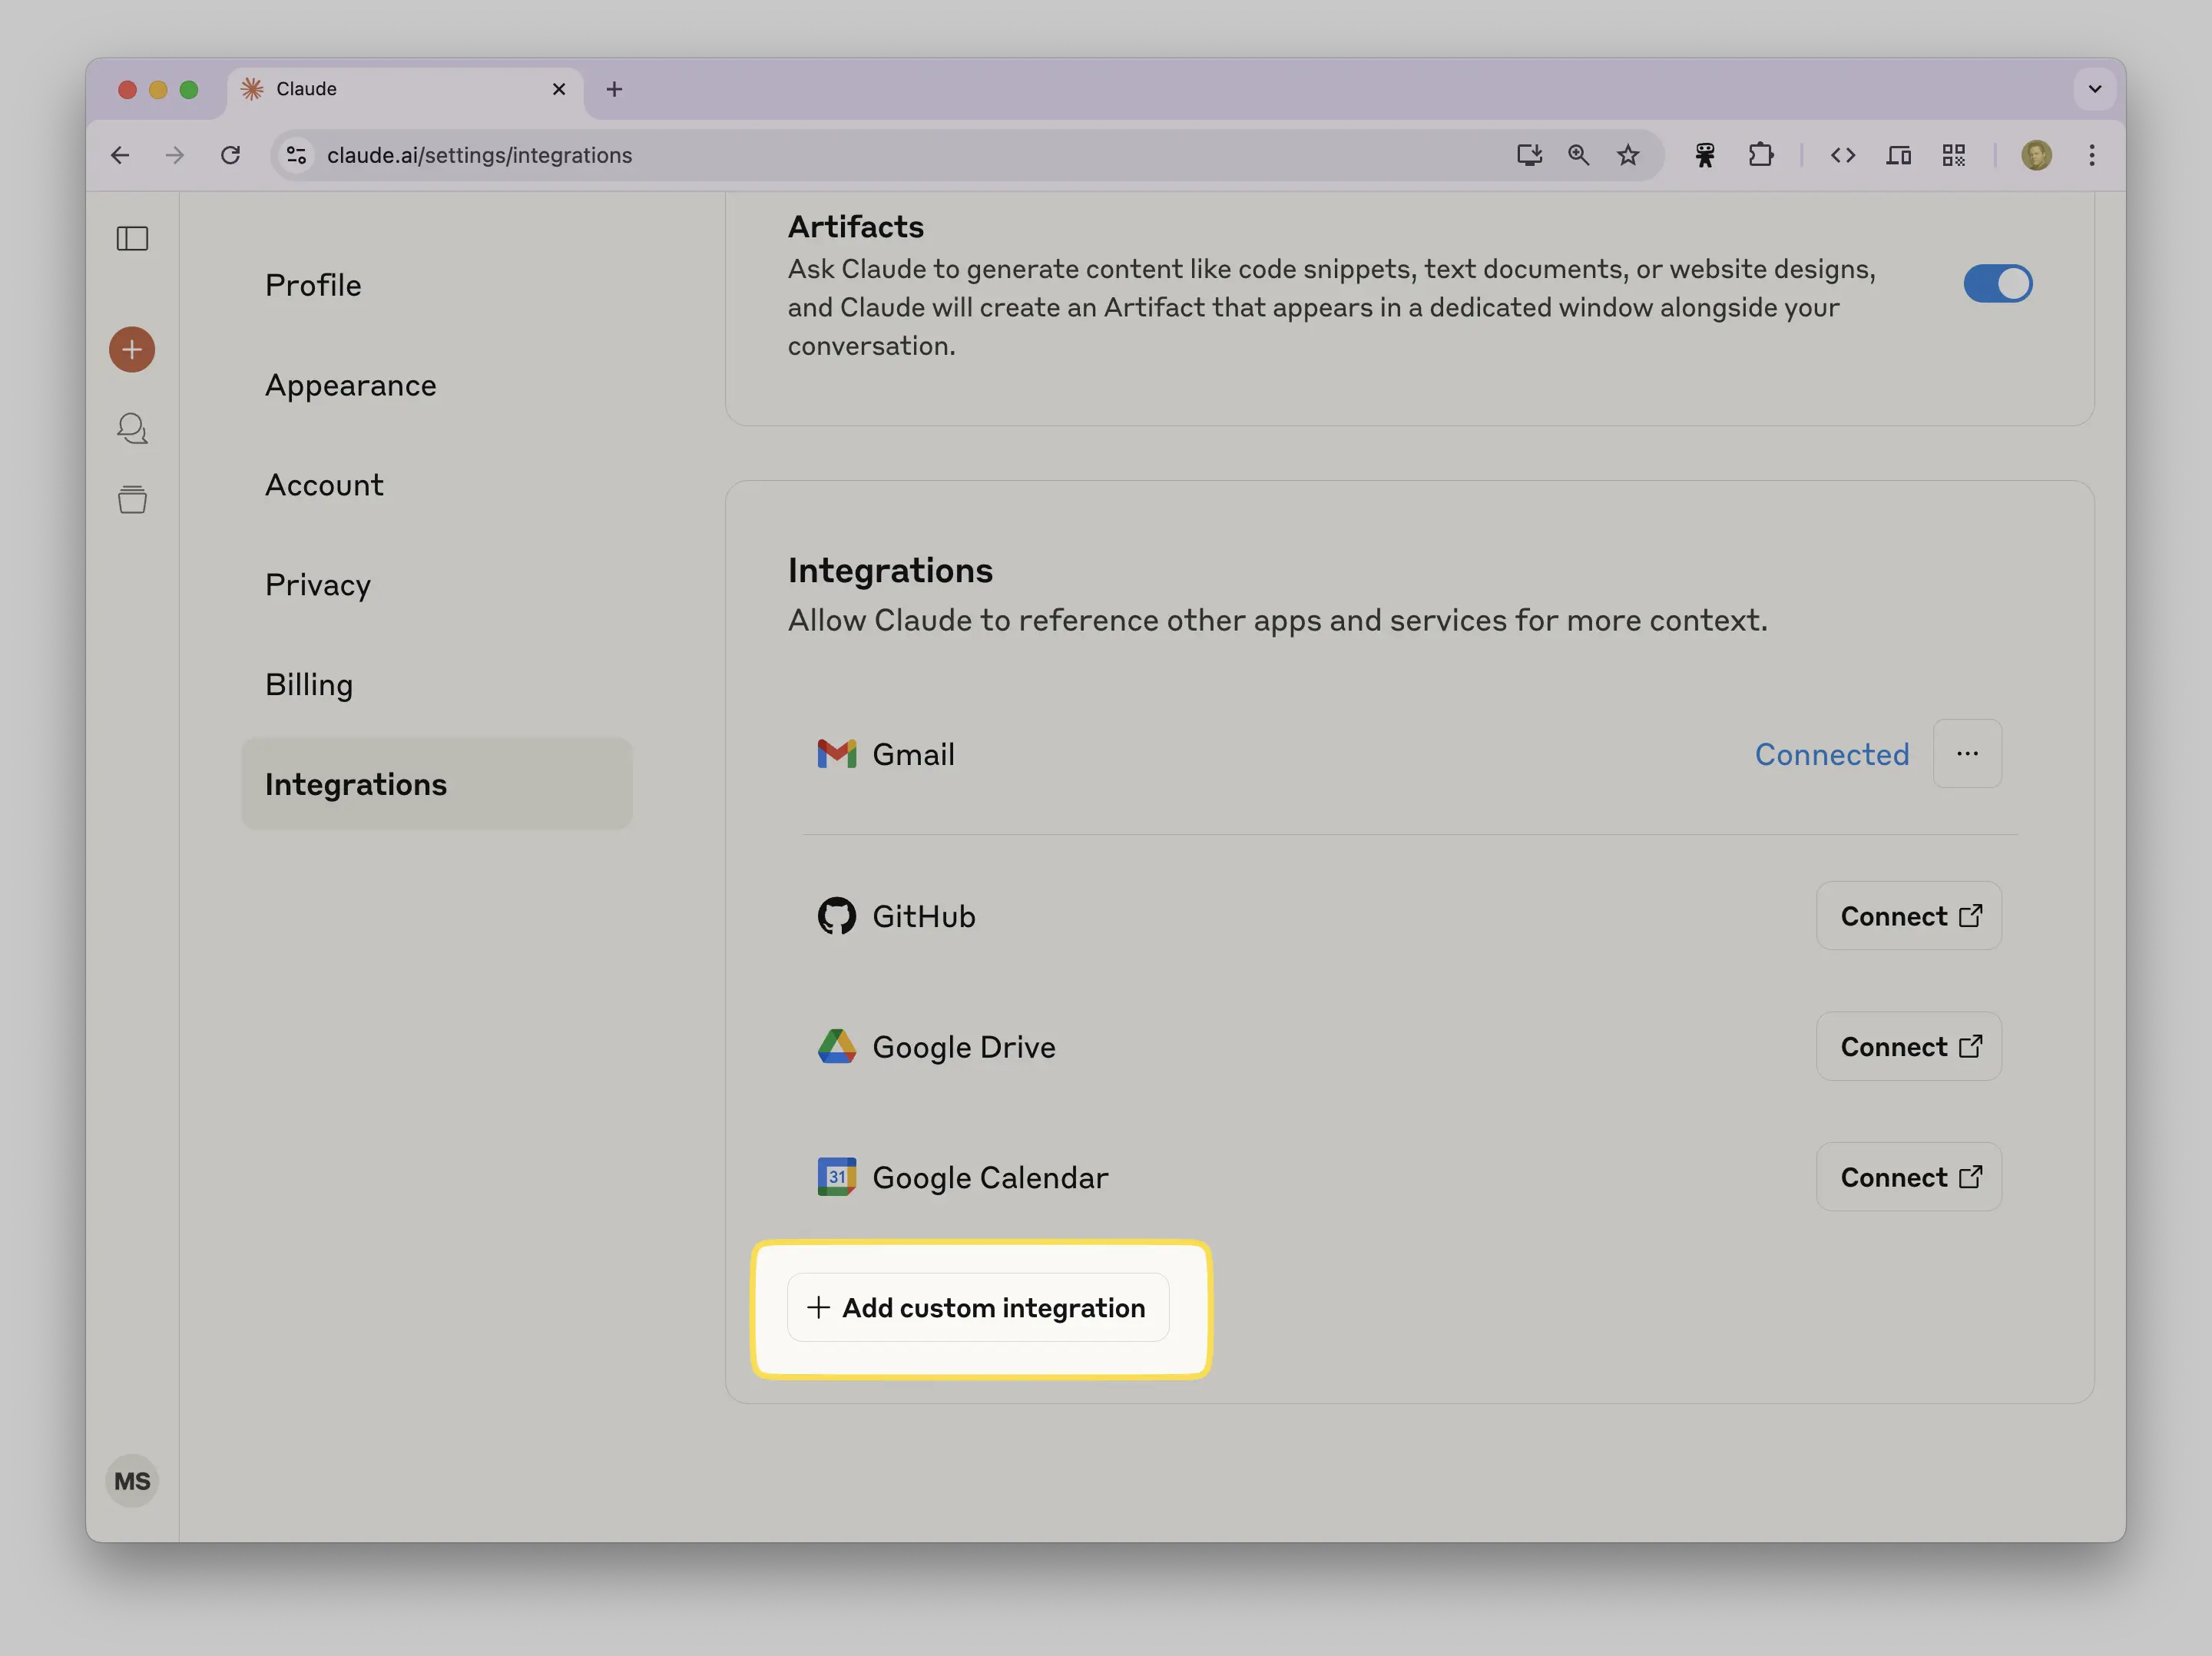
Task: Disable the Artifacts toggle
Action: pos(1997,284)
